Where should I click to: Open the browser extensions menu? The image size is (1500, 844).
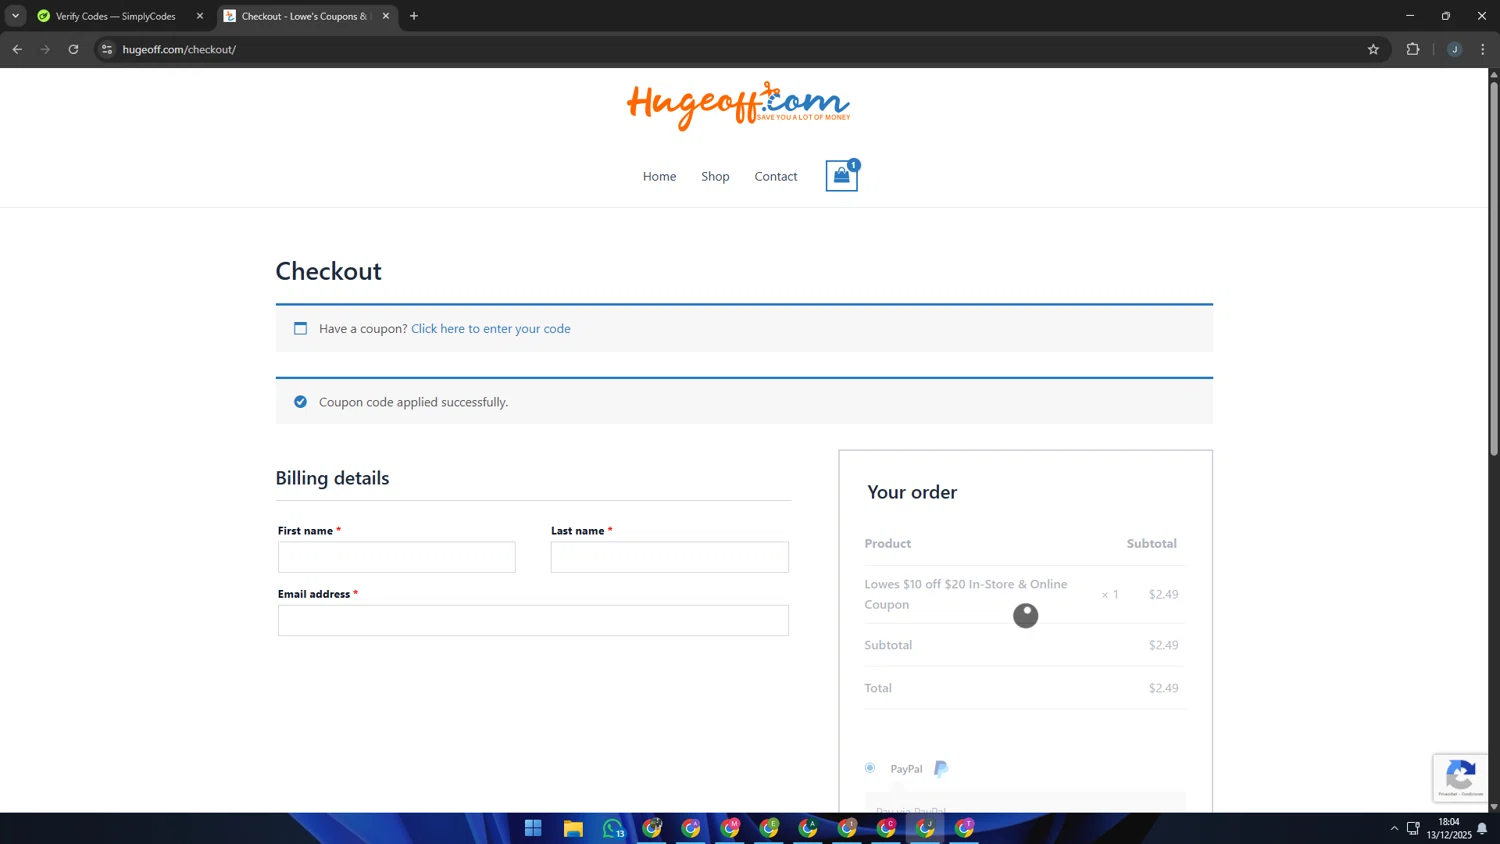point(1413,49)
